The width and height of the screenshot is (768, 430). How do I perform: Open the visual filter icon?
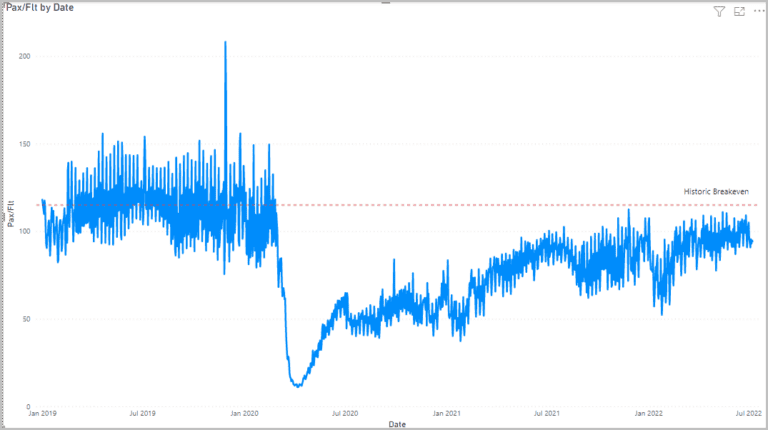719,11
